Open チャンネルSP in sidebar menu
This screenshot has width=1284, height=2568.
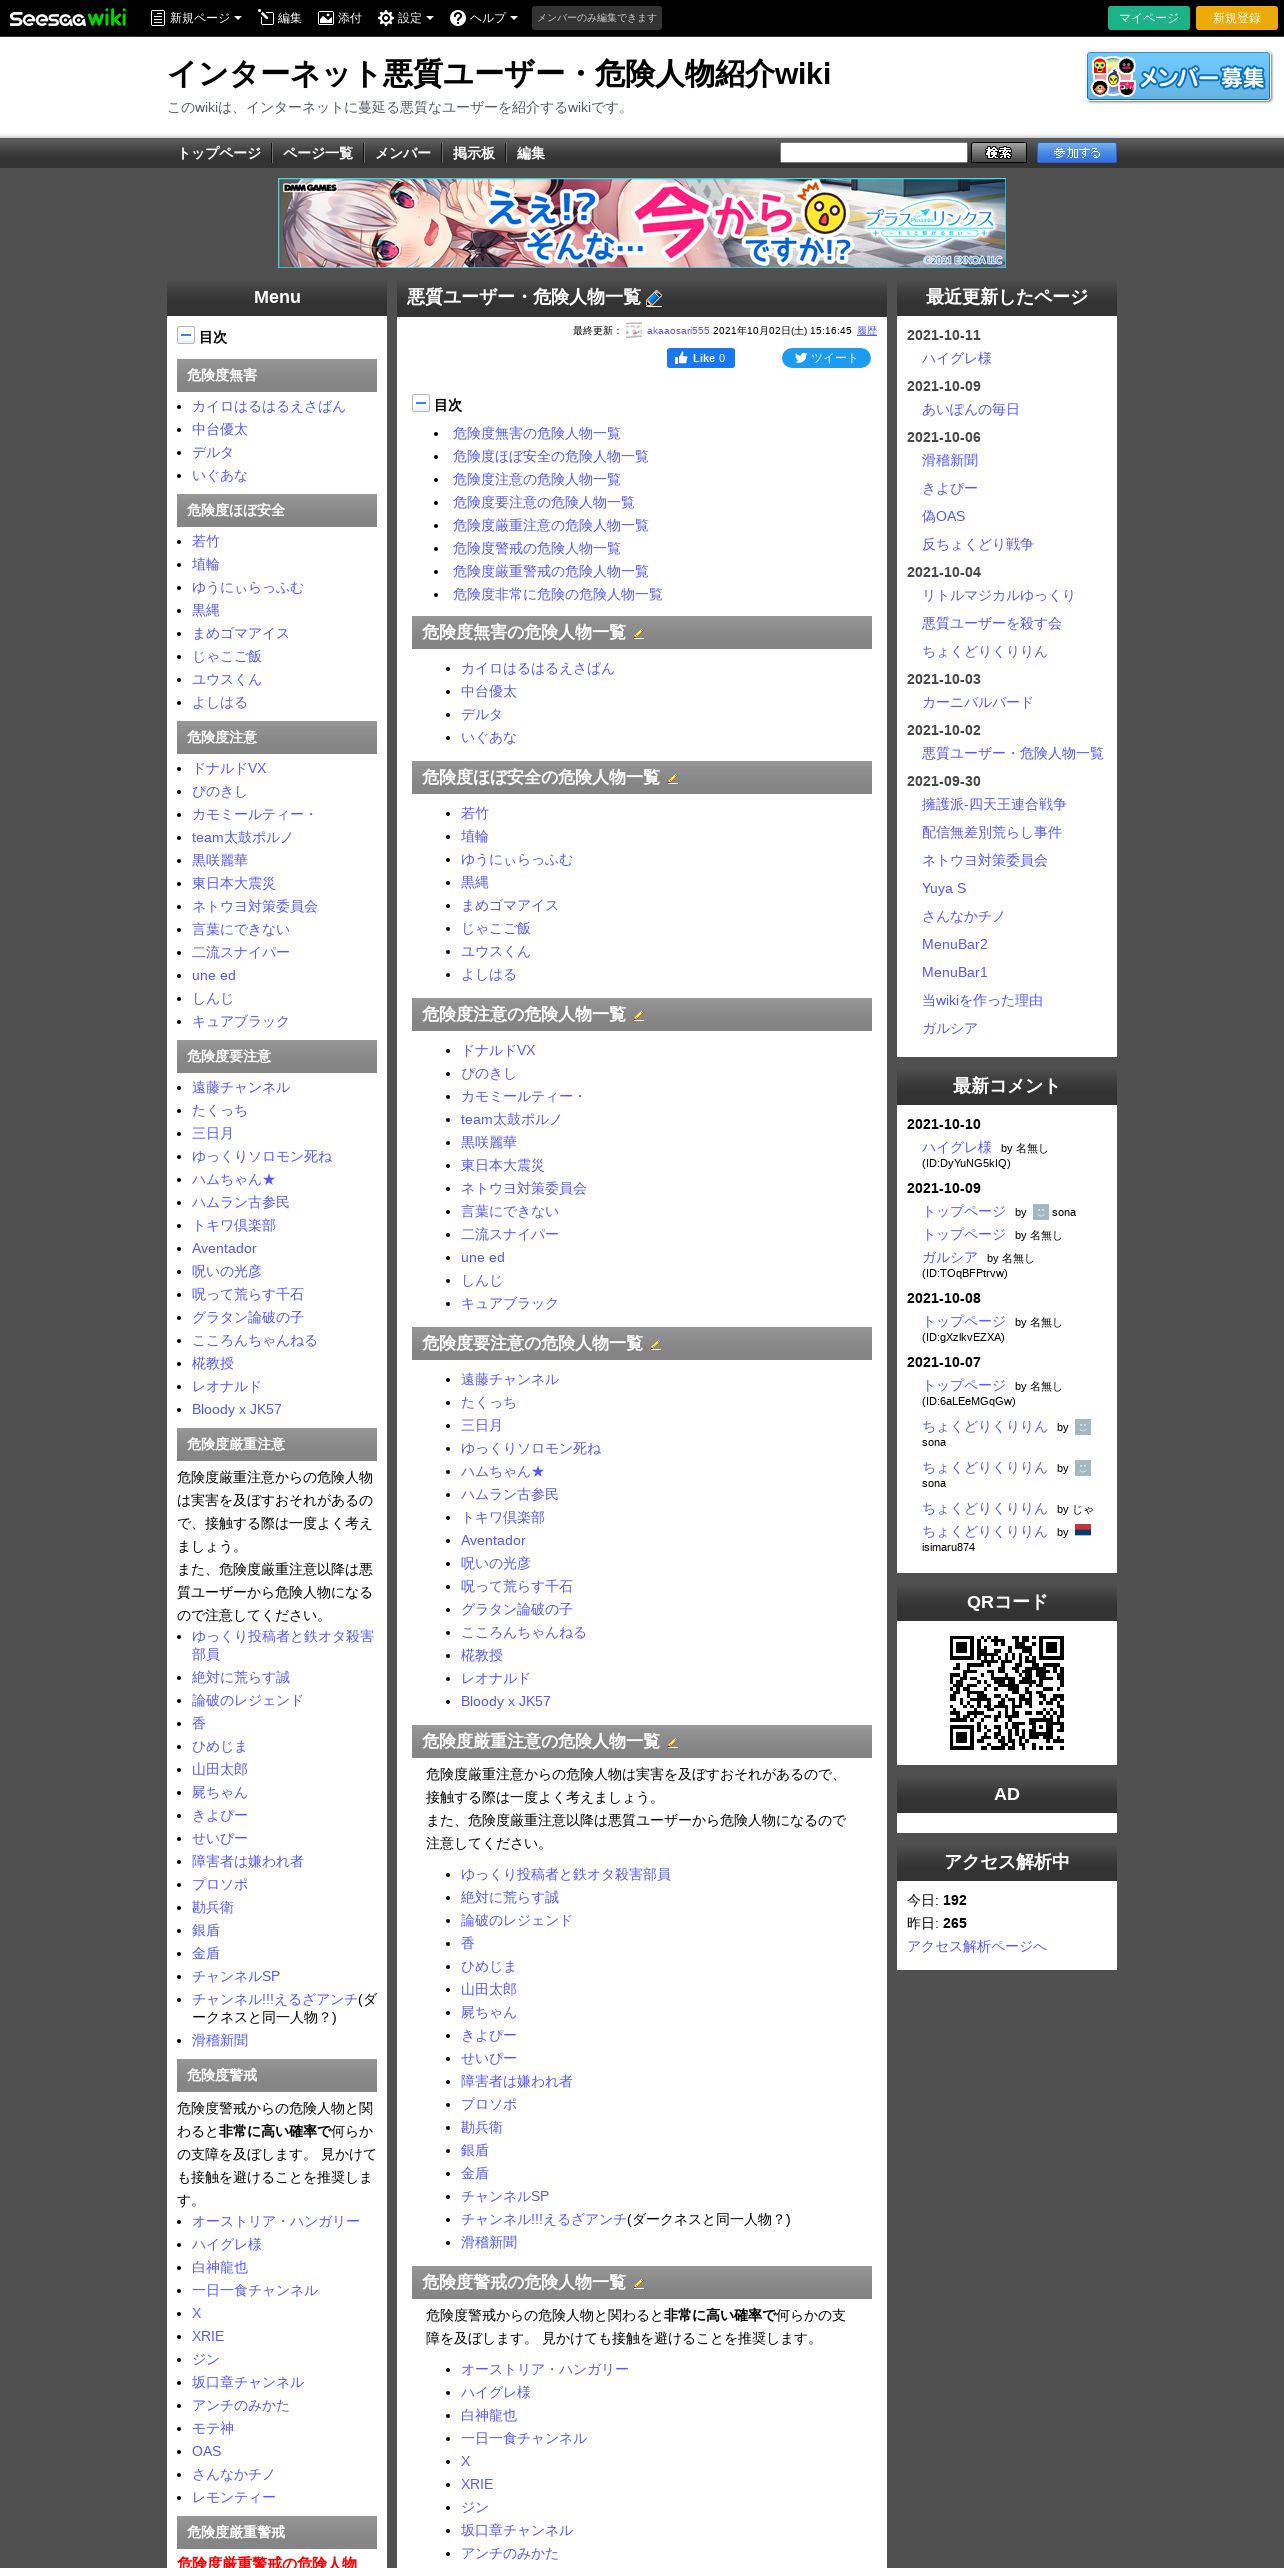(236, 1976)
